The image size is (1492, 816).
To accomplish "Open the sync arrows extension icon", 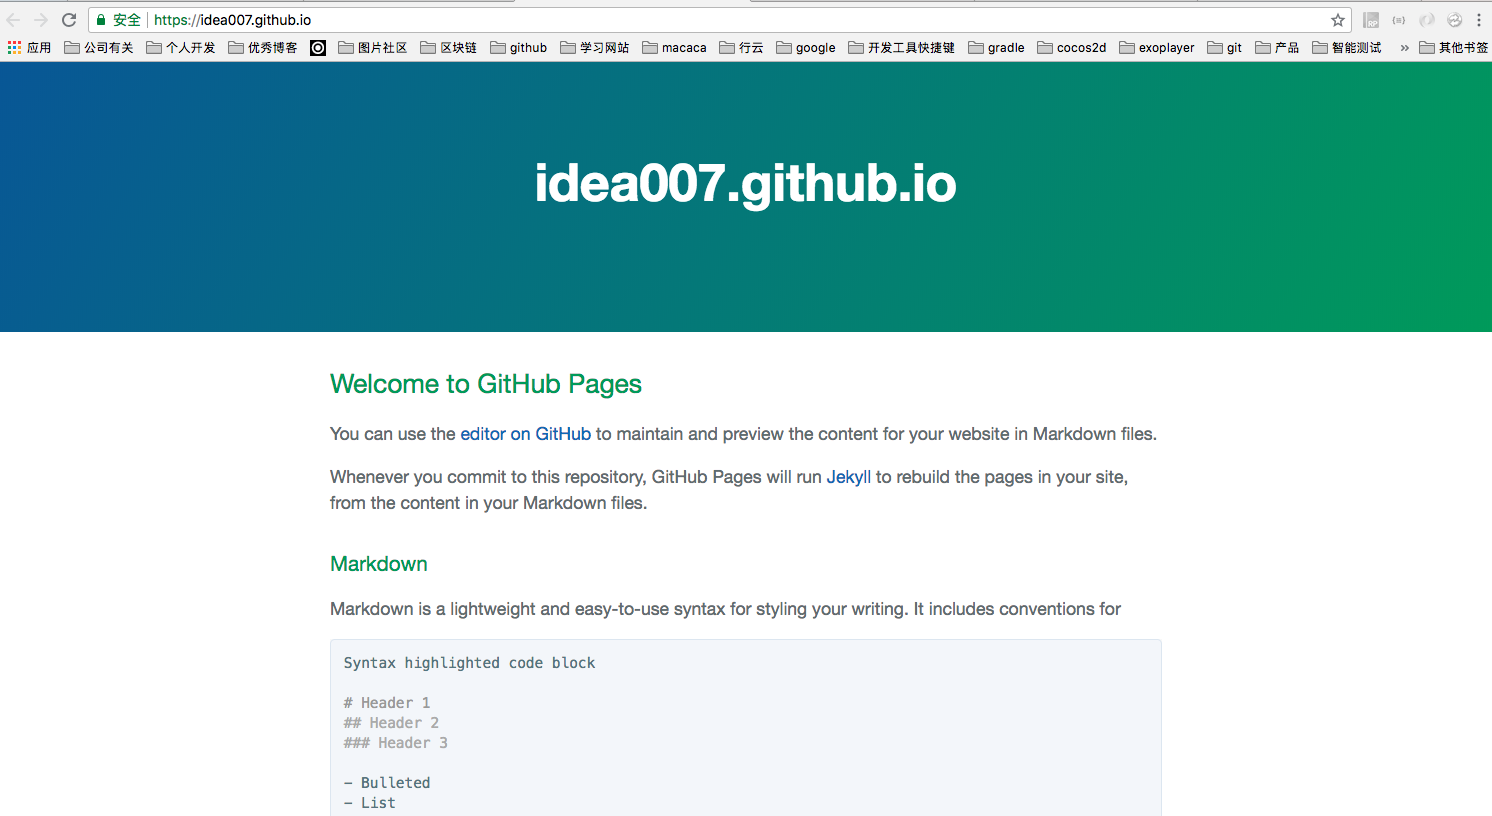I will pyautogui.click(x=1455, y=20).
